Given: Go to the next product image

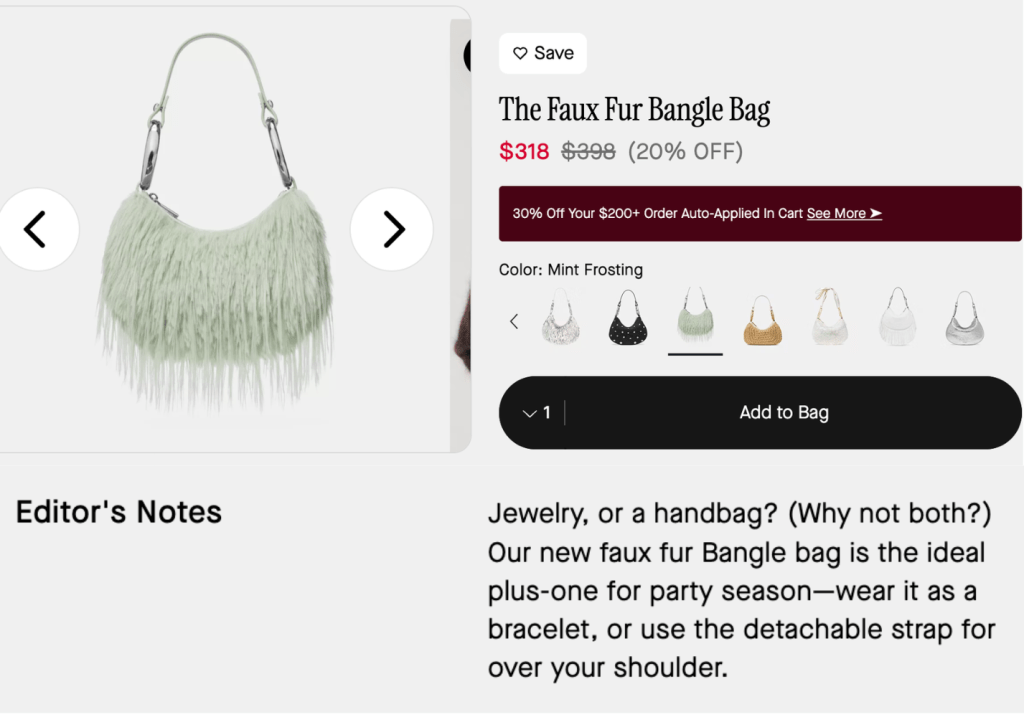Looking at the screenshot, I should point(392,229).
